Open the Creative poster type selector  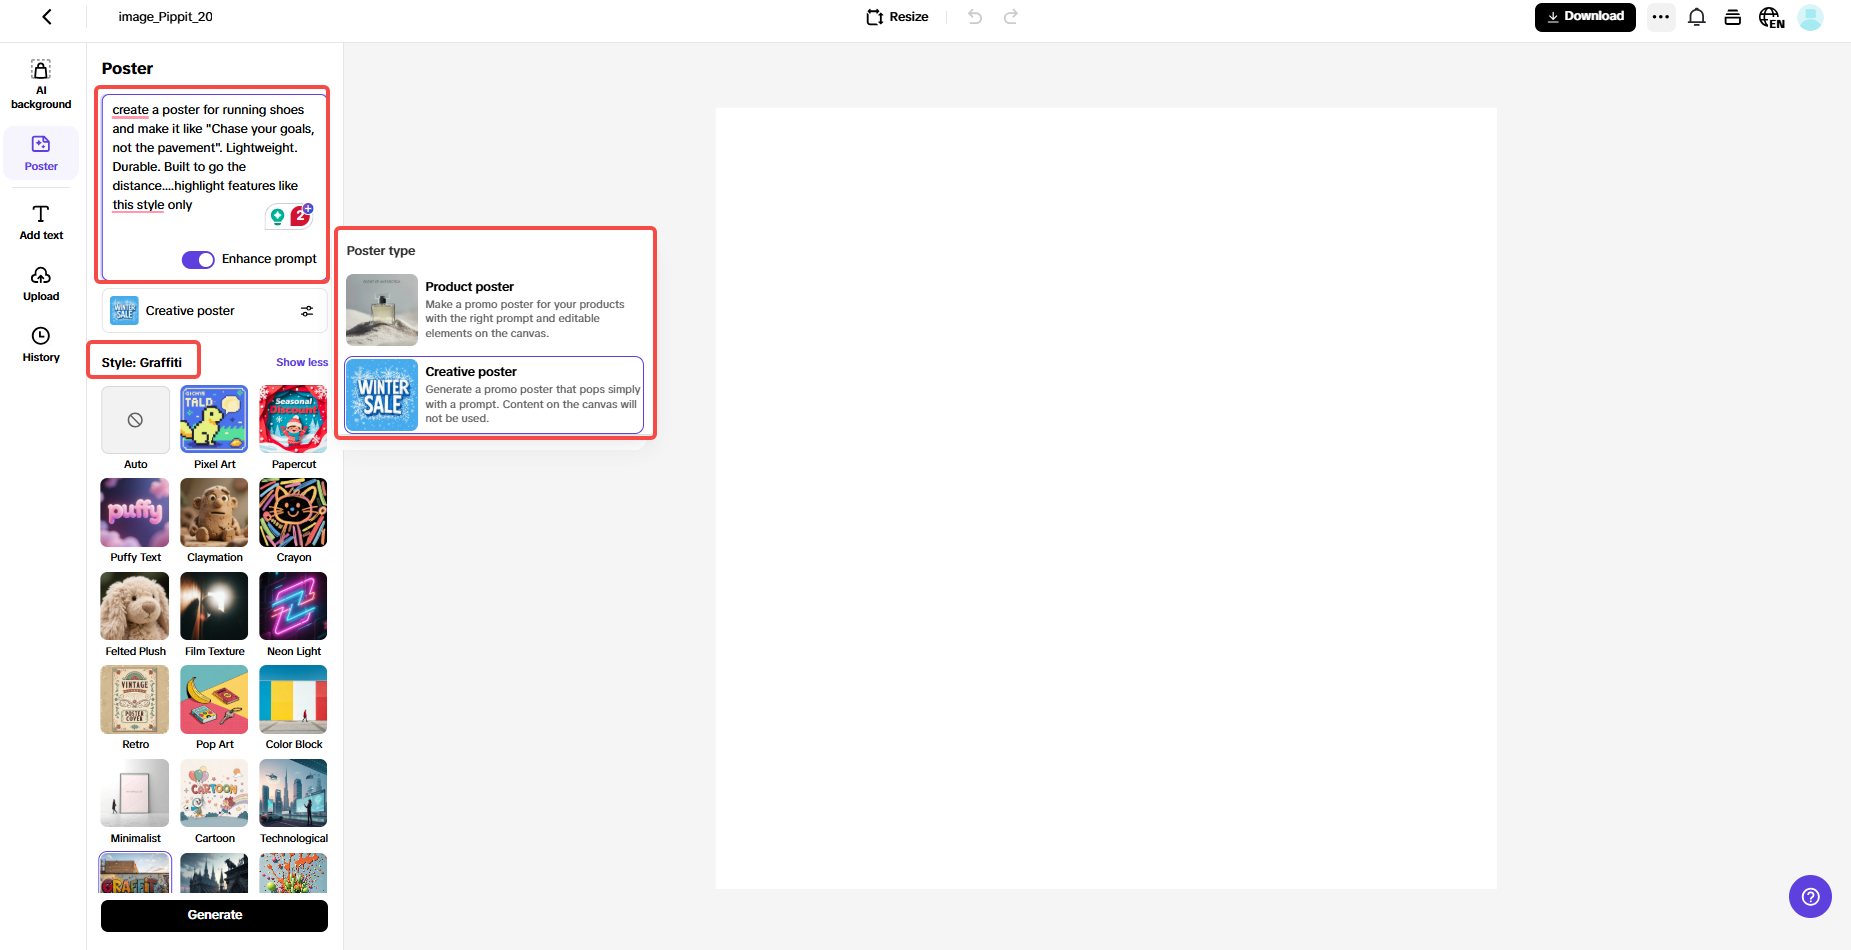214,311
